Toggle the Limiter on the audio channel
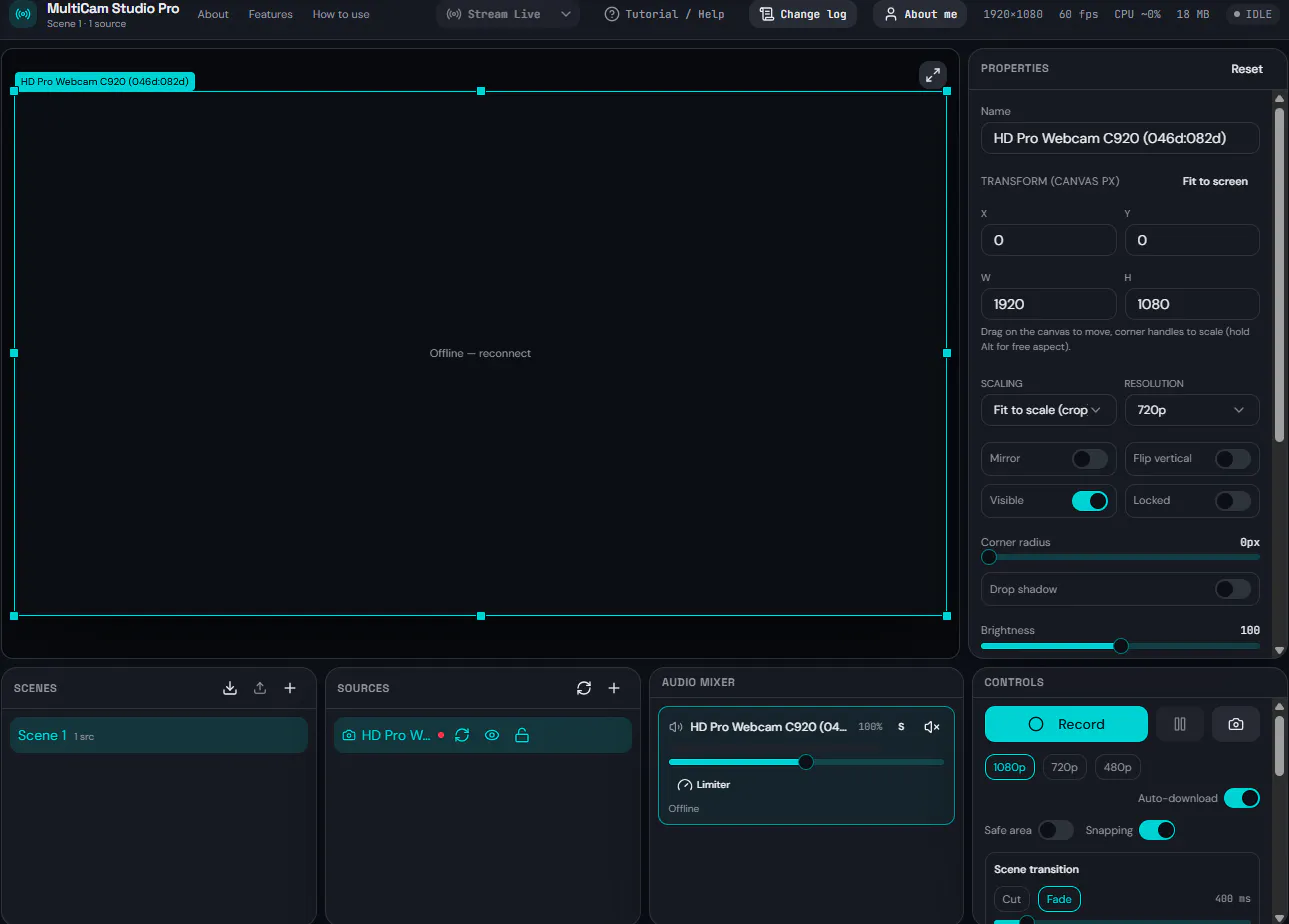 click(x=704, y=785)
